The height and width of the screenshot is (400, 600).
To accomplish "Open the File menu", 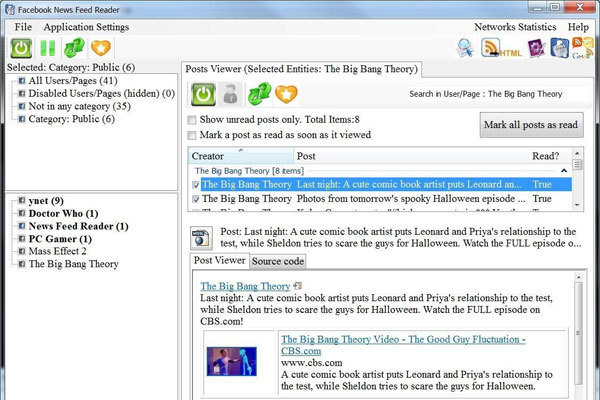I will pos(23,27).
